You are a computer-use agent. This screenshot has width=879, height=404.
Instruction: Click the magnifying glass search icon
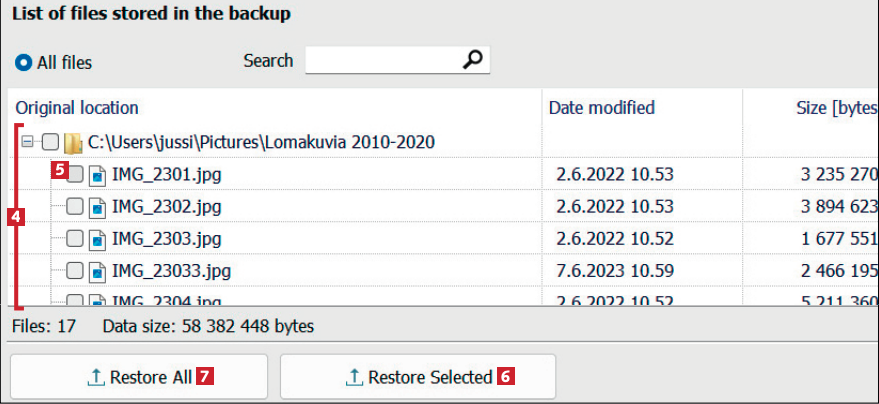click(474, 61)
